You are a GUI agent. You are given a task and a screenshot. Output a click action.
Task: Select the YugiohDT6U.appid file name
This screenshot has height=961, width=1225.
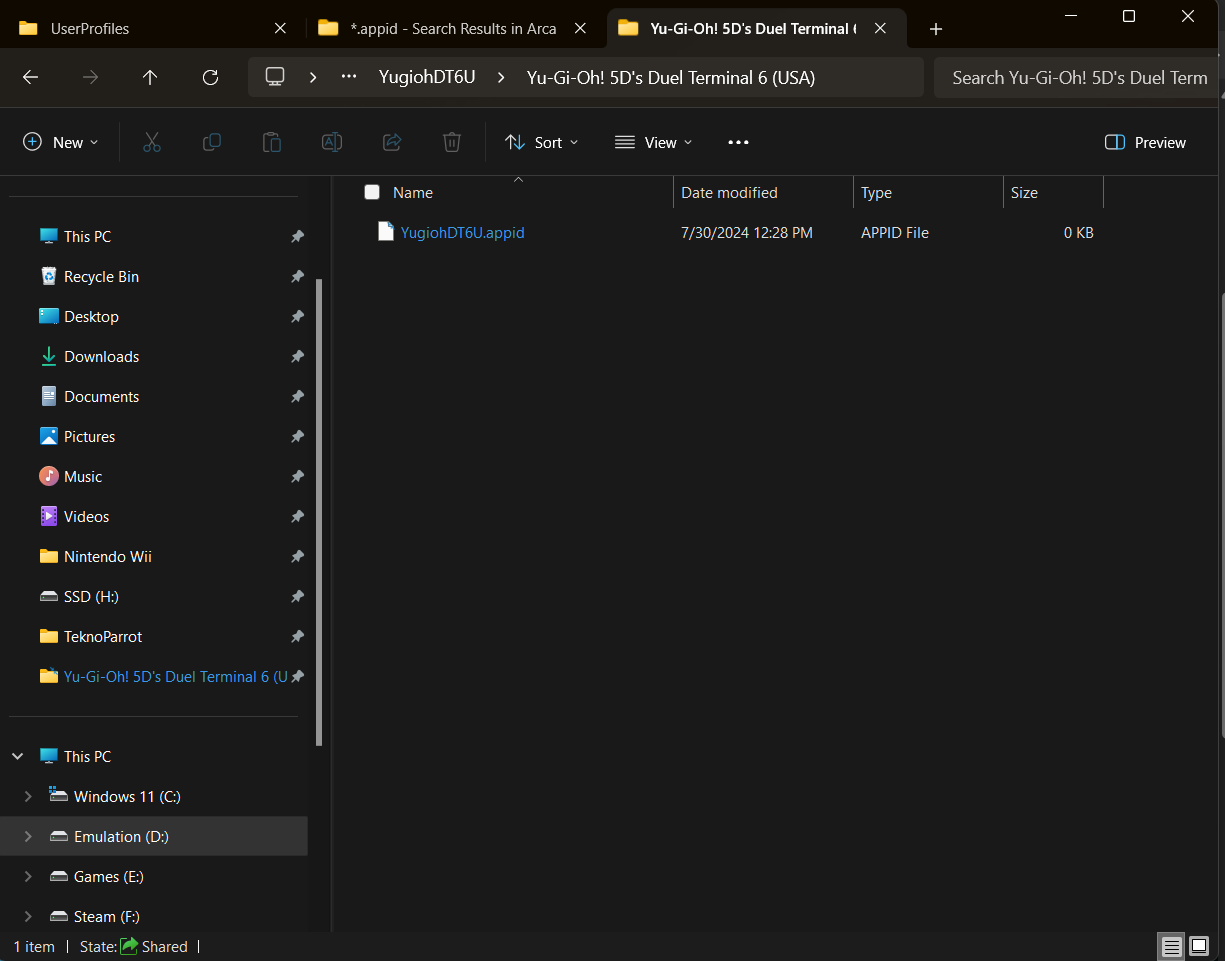[462, 232]
